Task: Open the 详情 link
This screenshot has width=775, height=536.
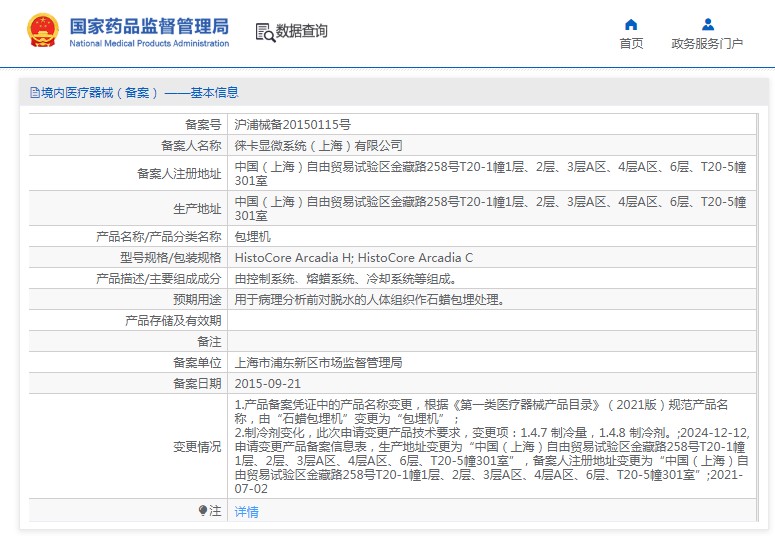Action: [x=246, y=512]
